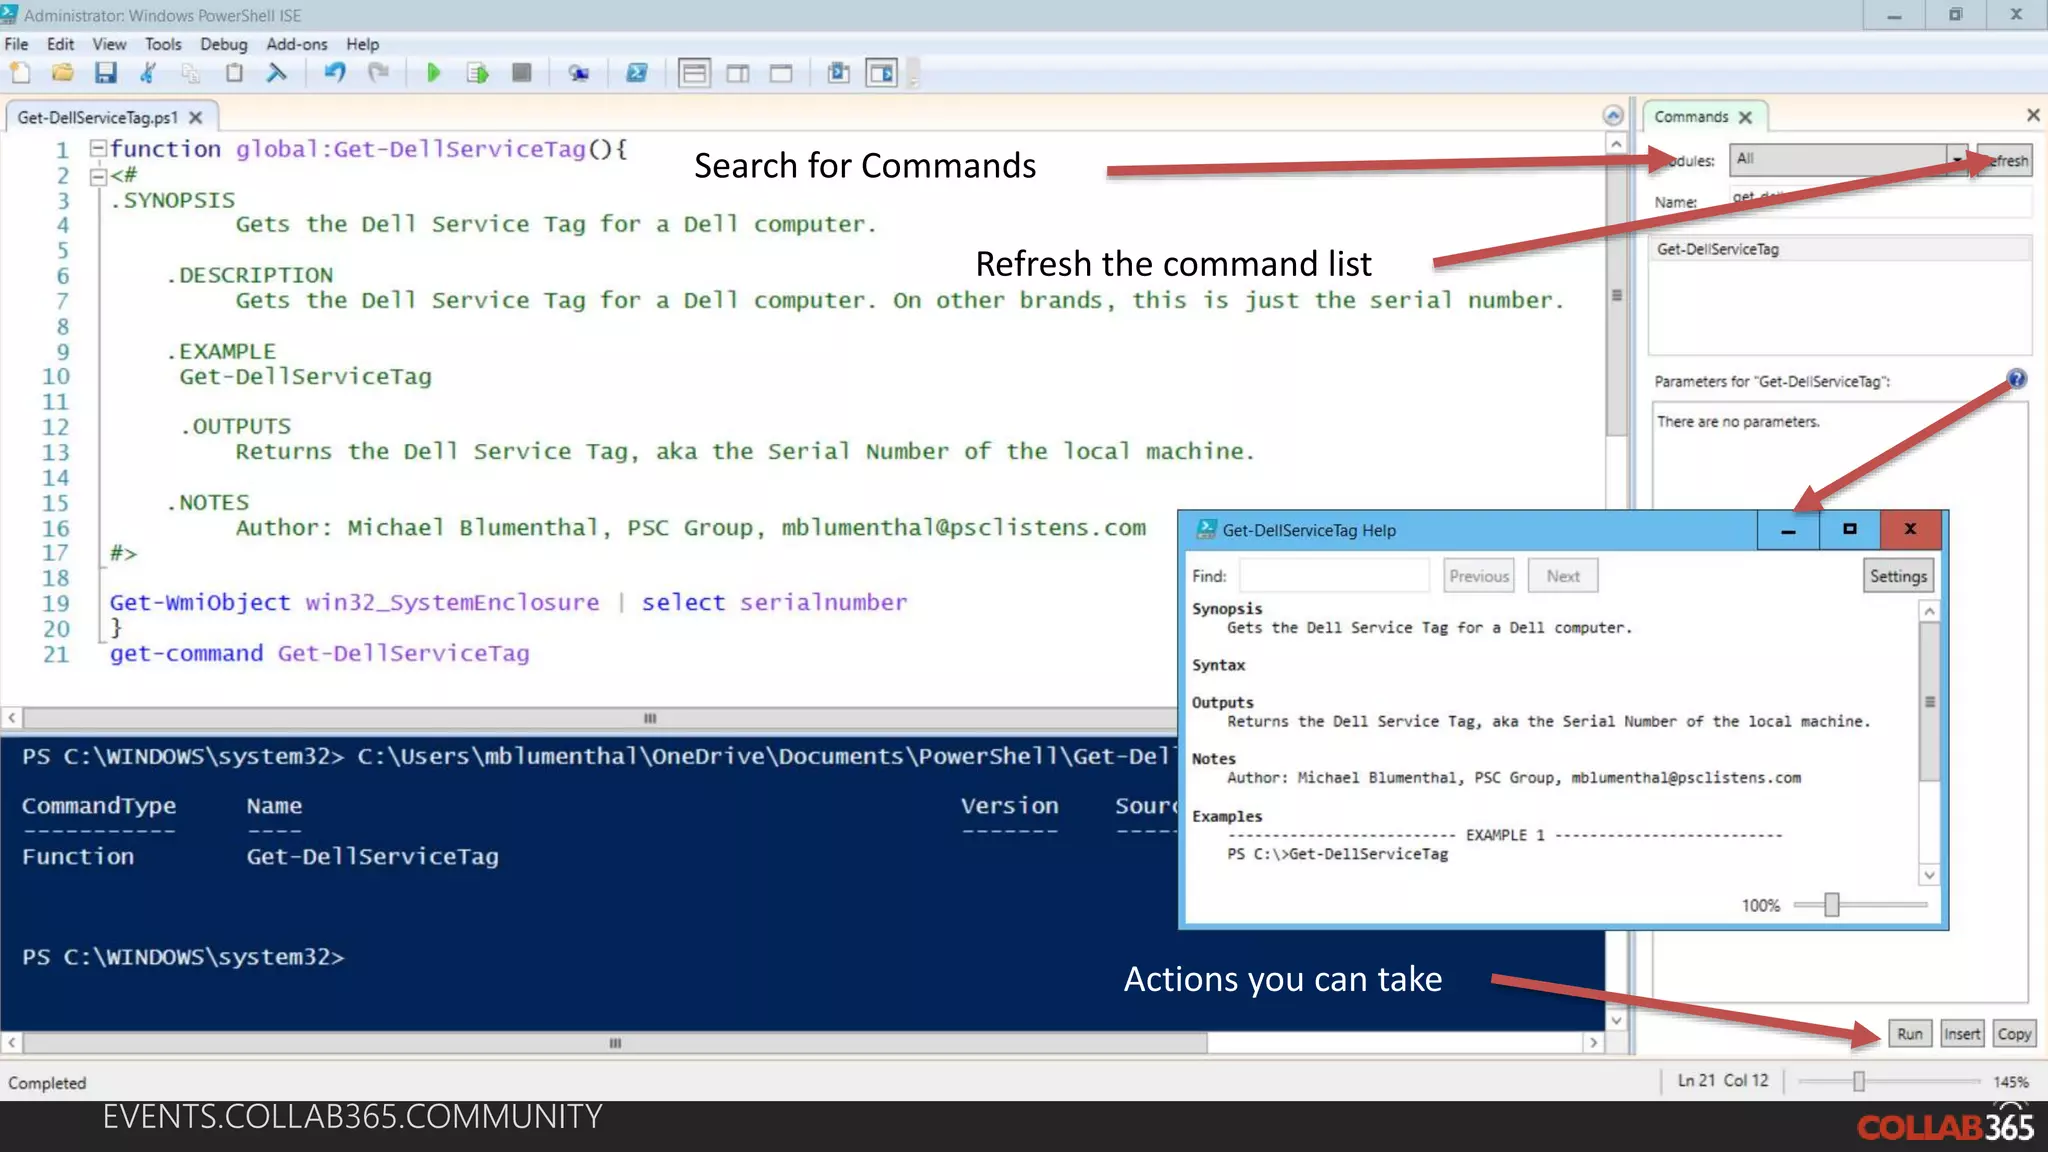Toggle command add-on pane icon
The height and width of the screenshot is (1152, 2048).
click(882, 73)
